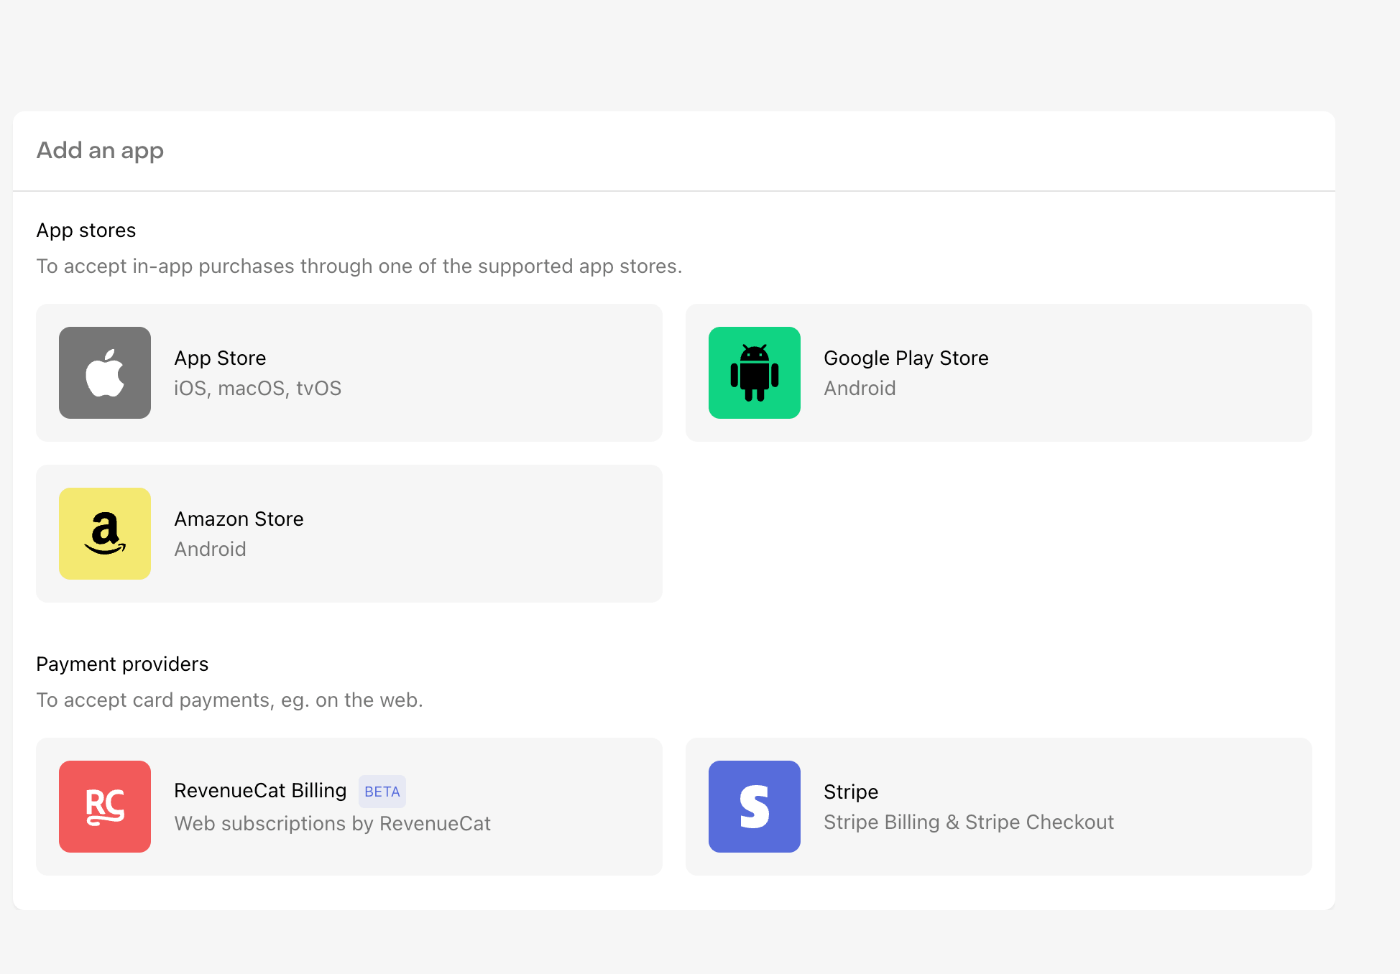Click 'Android' subtitle under Google Play Store
This screenshot has width=1400, height=974.
(x=860, y=388)
